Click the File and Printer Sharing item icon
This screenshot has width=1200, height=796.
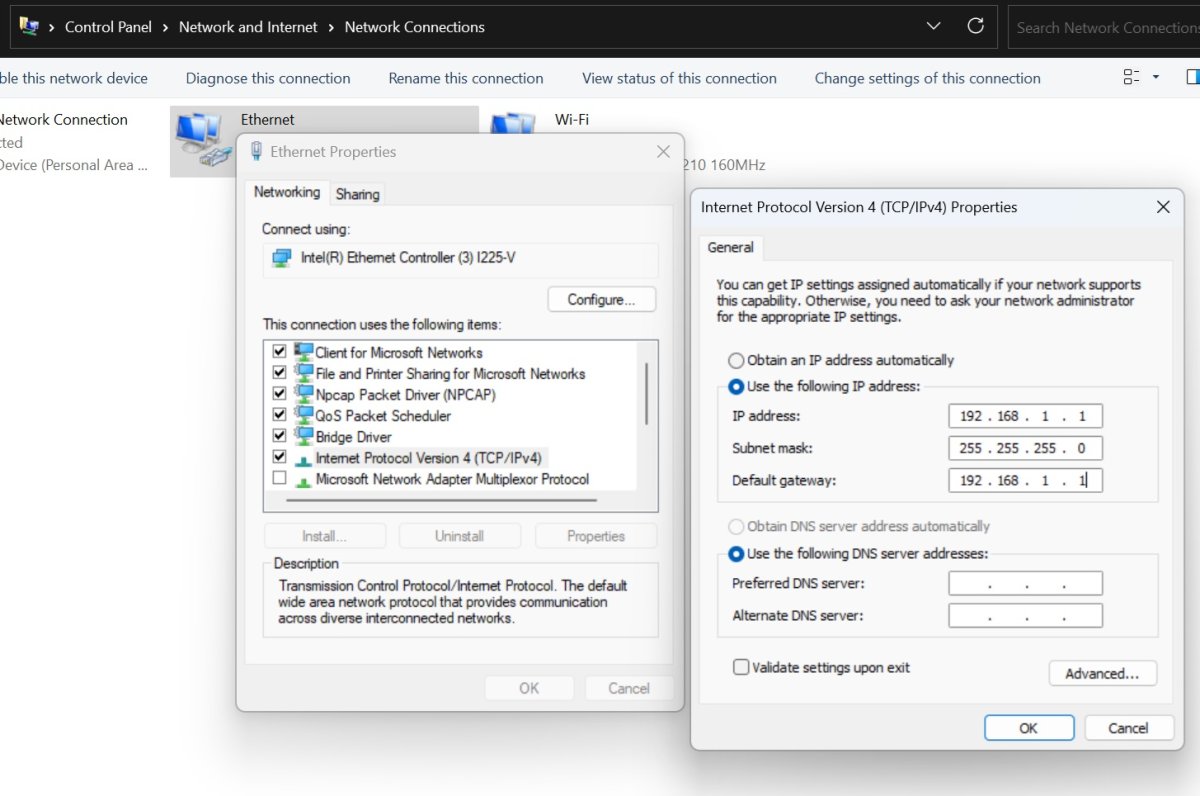point(303,373)
